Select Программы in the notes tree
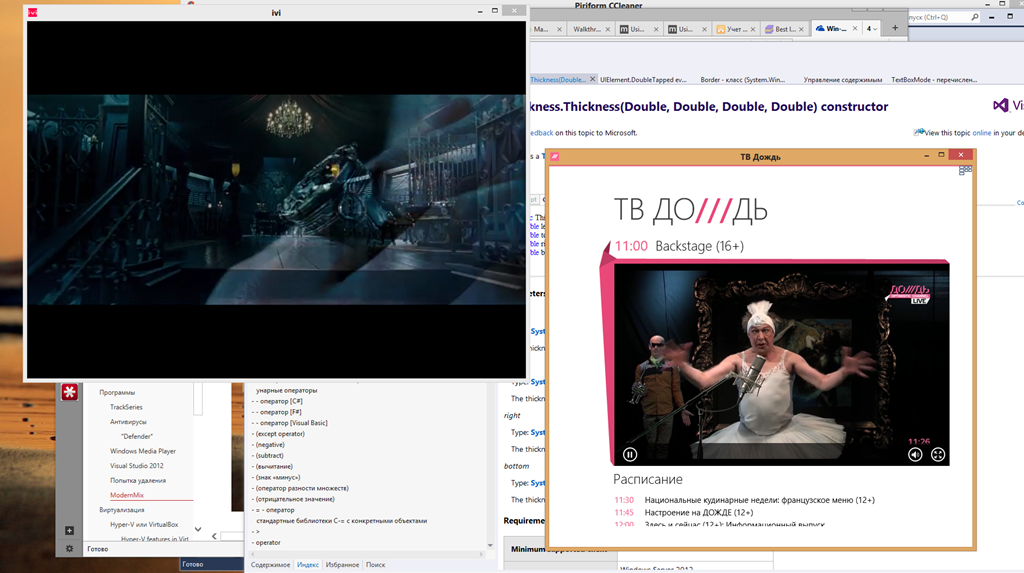Image resolution: width=1024 pixels, height=573 pixels. click(x=117, y=393)
